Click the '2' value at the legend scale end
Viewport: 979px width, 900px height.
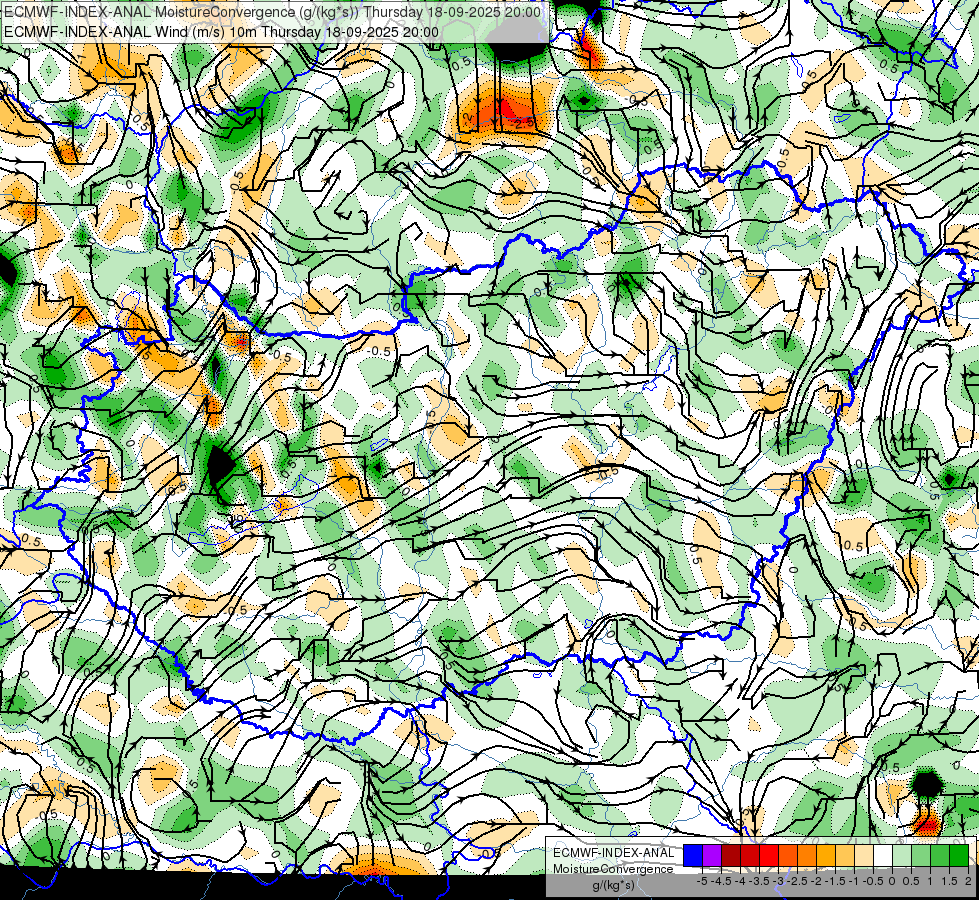(x=968, y=881)
